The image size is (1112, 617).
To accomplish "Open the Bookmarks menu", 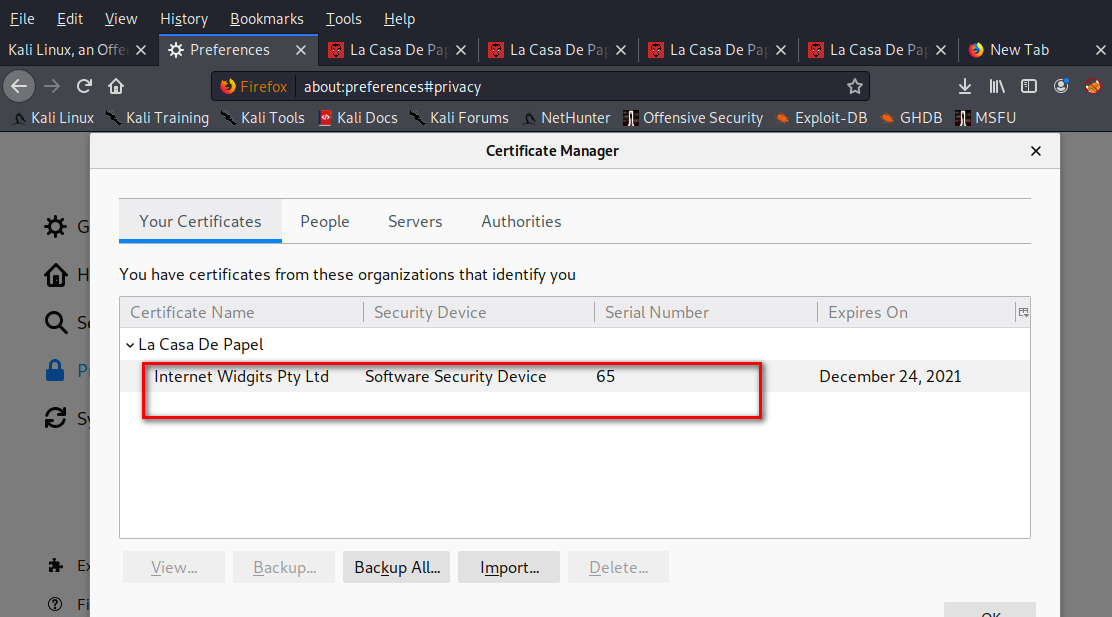I will 267,19.
